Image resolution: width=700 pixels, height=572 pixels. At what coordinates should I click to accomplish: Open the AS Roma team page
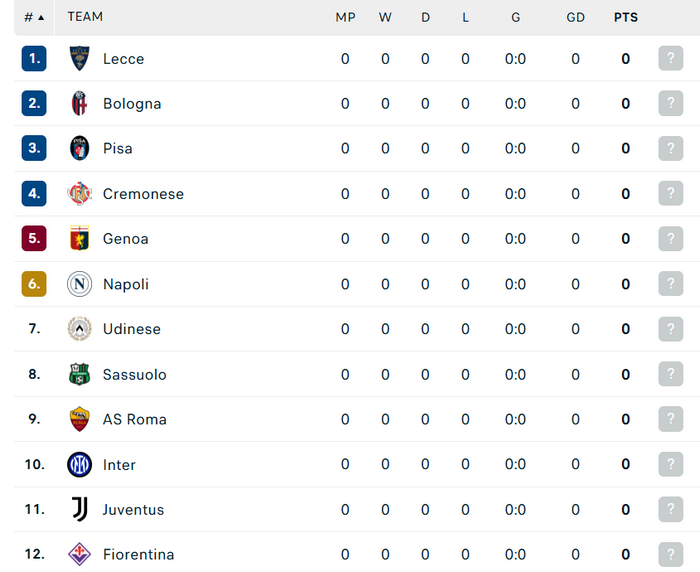tap(135, 419)
